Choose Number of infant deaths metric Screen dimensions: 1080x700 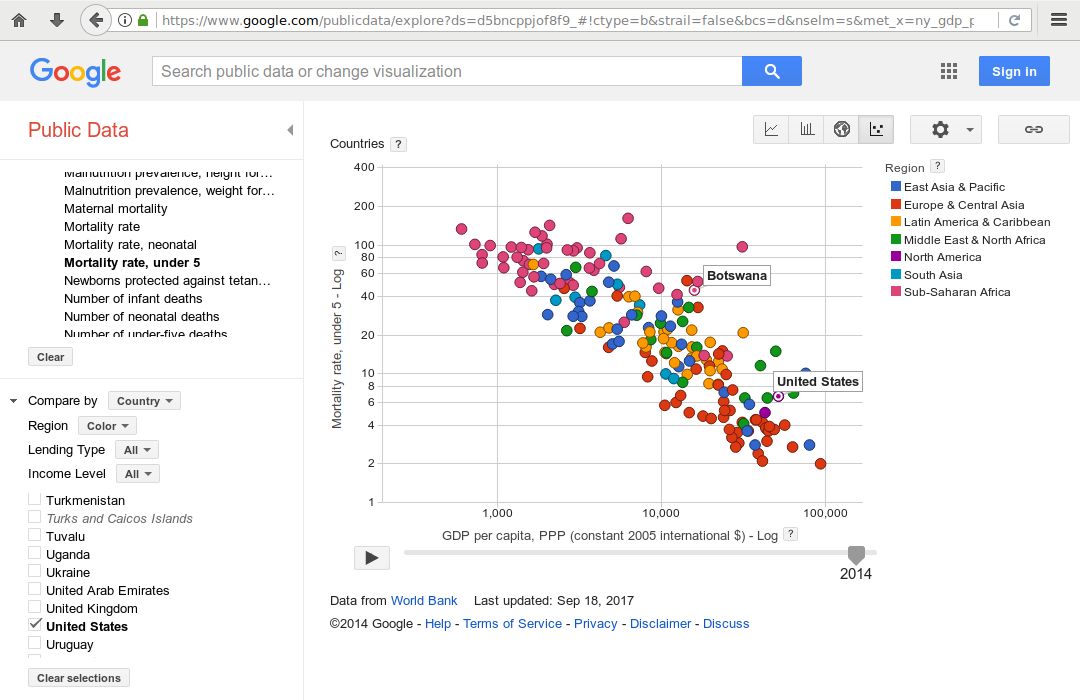133,299
